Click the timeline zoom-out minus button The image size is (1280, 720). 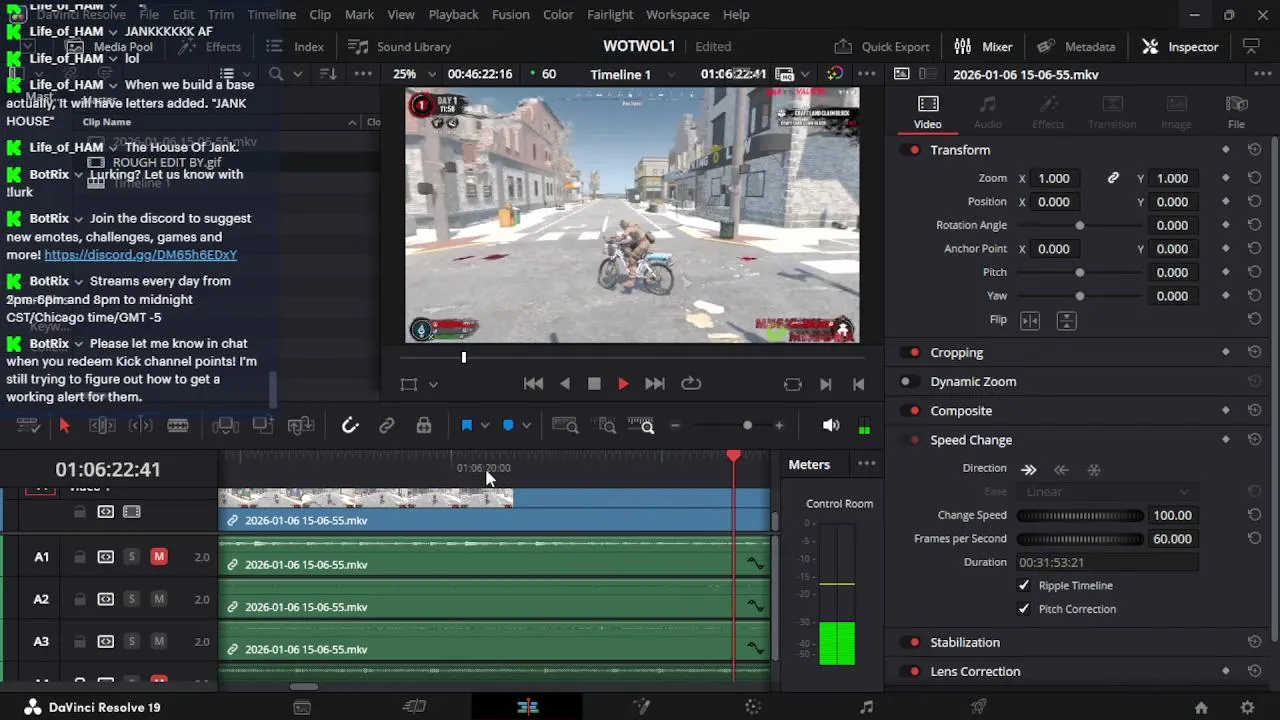[x=675, y=426]
